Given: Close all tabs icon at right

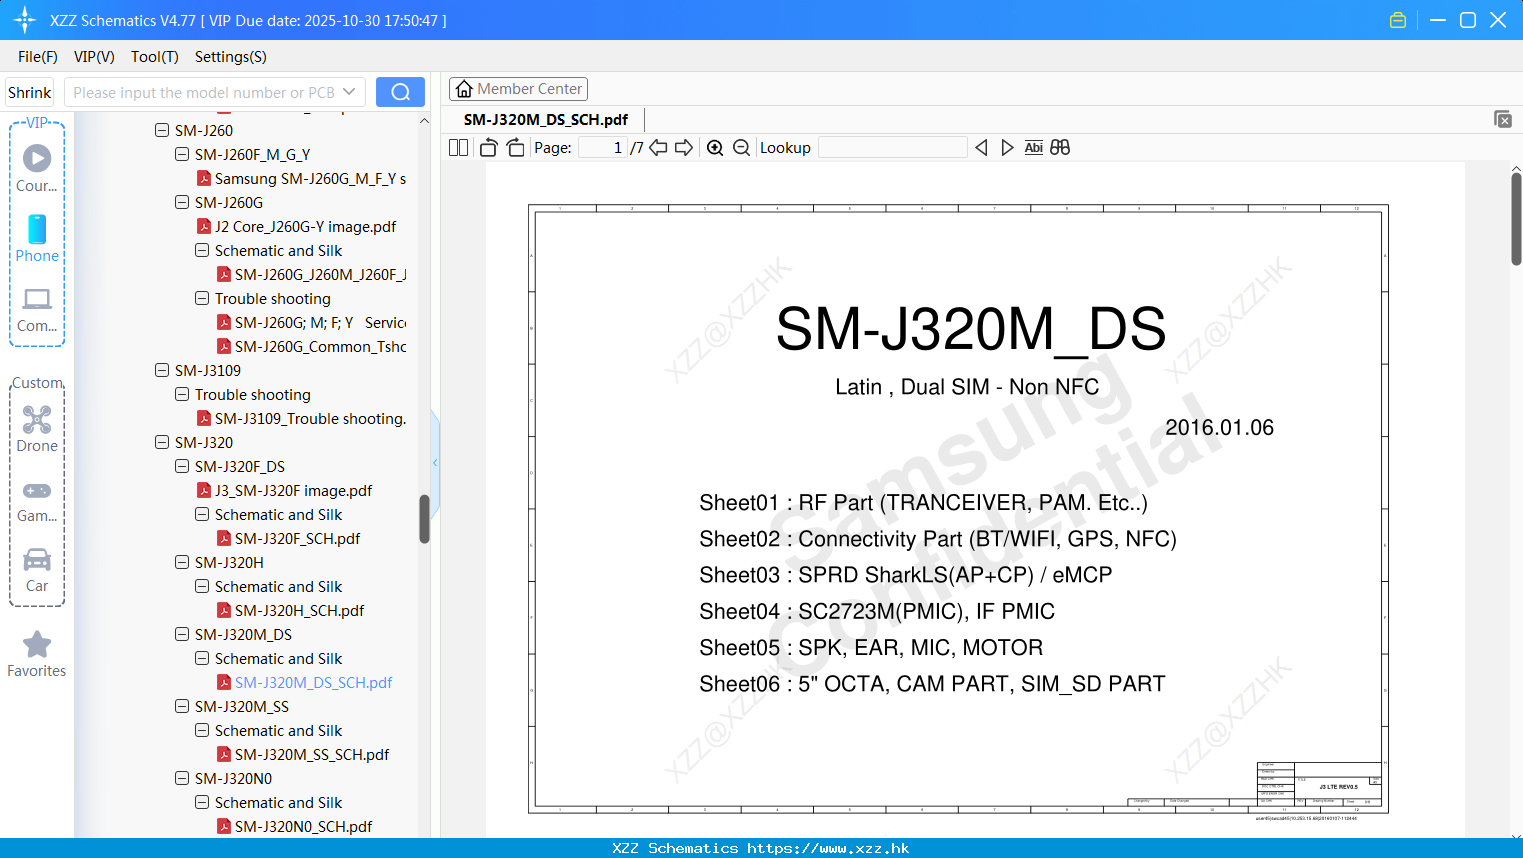Looking at the screenshot, I should pyautogui.click(x=1503, y=119).
